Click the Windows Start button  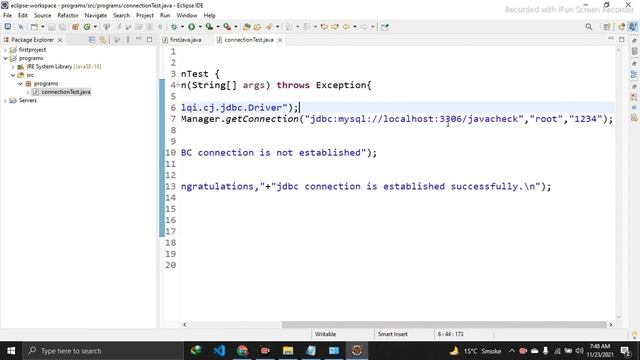coord(11,351)
